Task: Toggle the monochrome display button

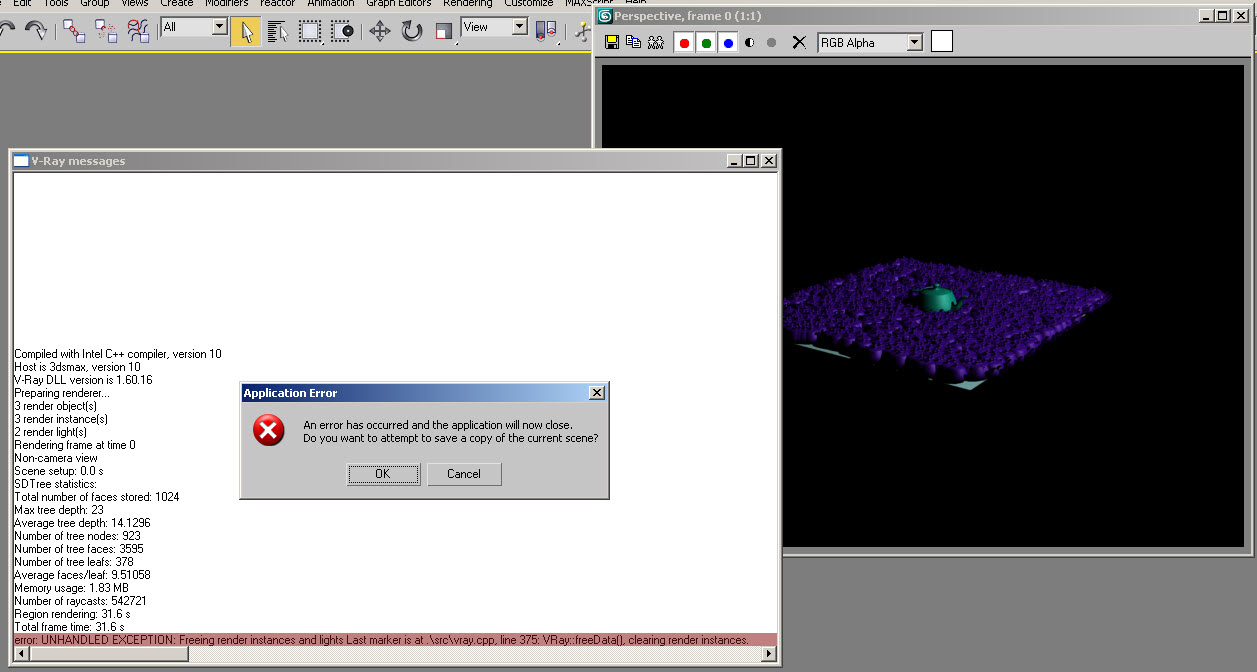Action: [771, 43]
